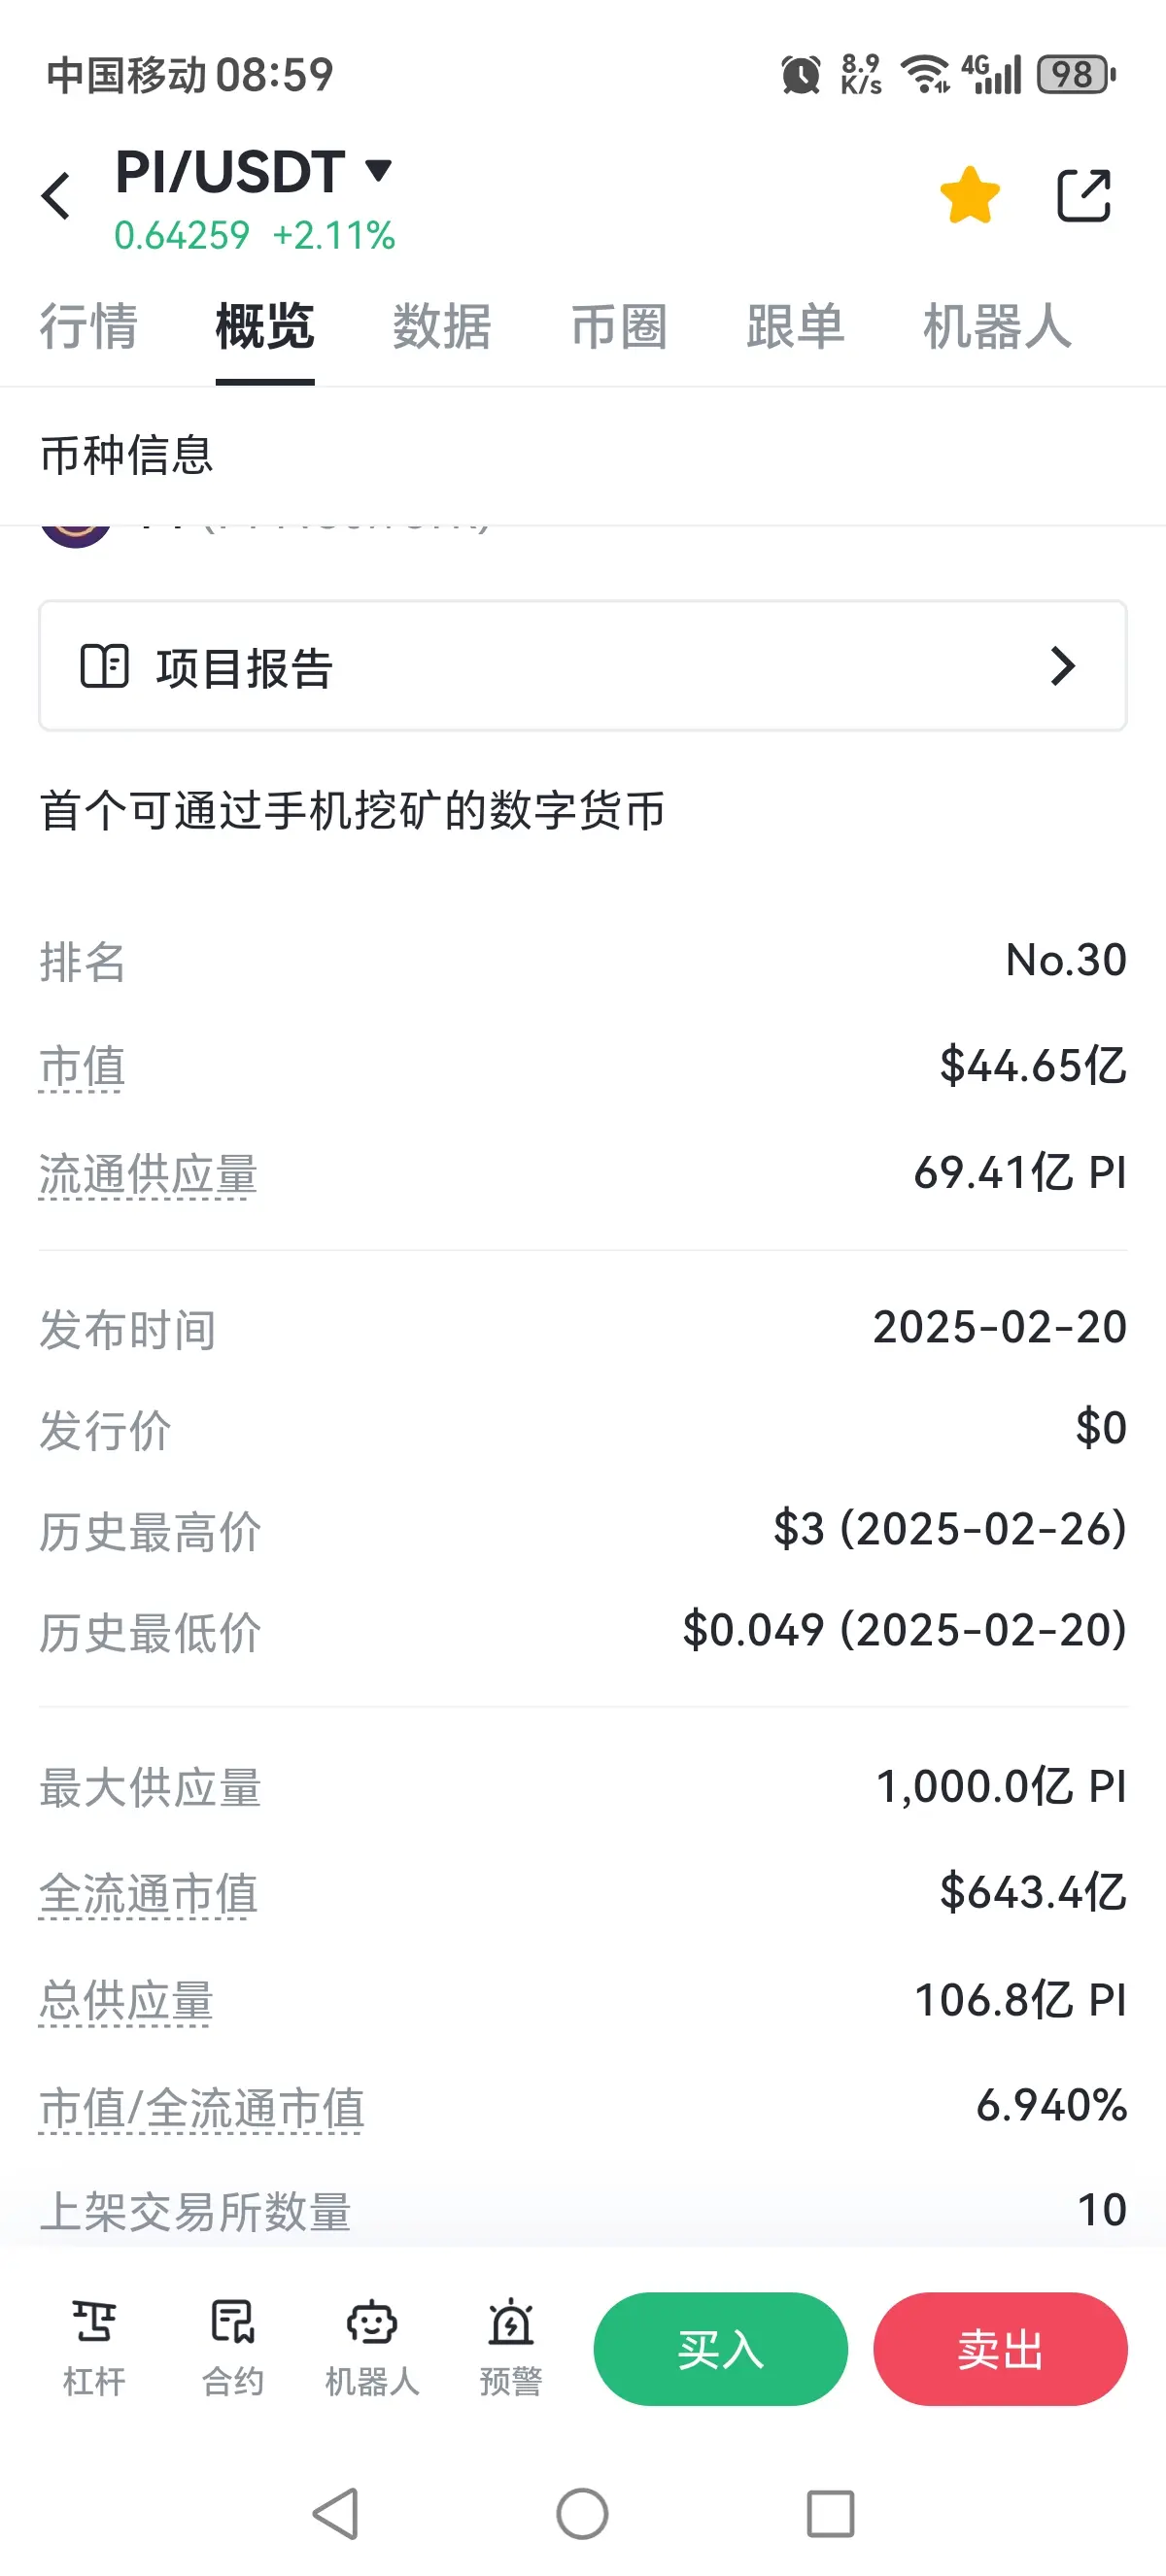Open the PI/USDT pair dropdown arrow
Screen dimensions: 1166x2576
[x=378, y=170]
